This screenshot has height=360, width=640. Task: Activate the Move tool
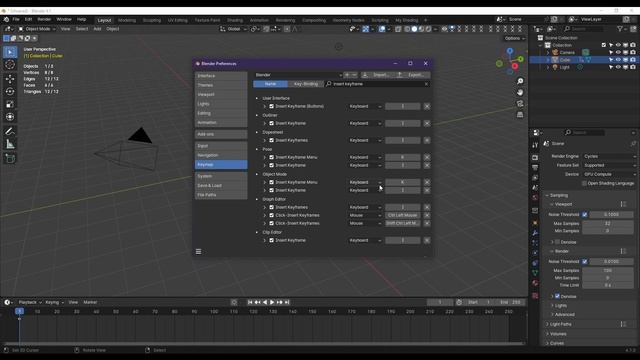click(10, 79)
